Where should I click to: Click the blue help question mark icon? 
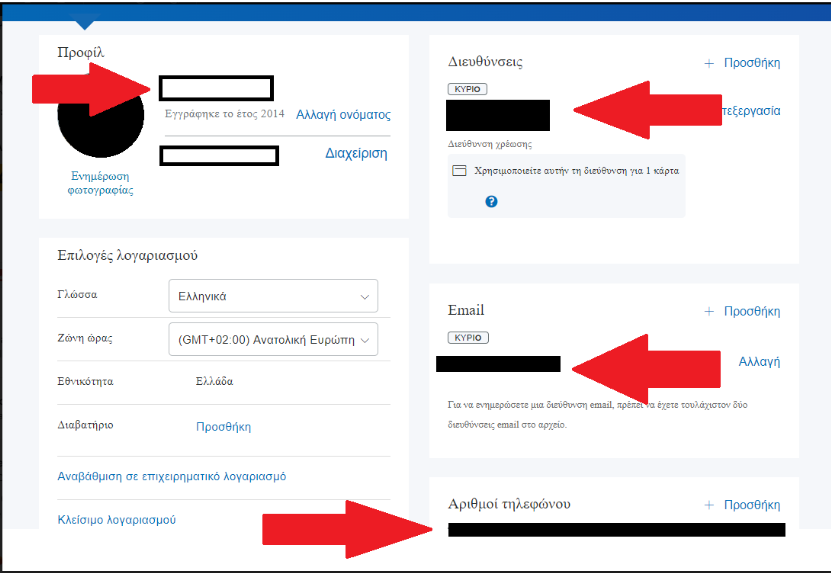tap(491, 202)
